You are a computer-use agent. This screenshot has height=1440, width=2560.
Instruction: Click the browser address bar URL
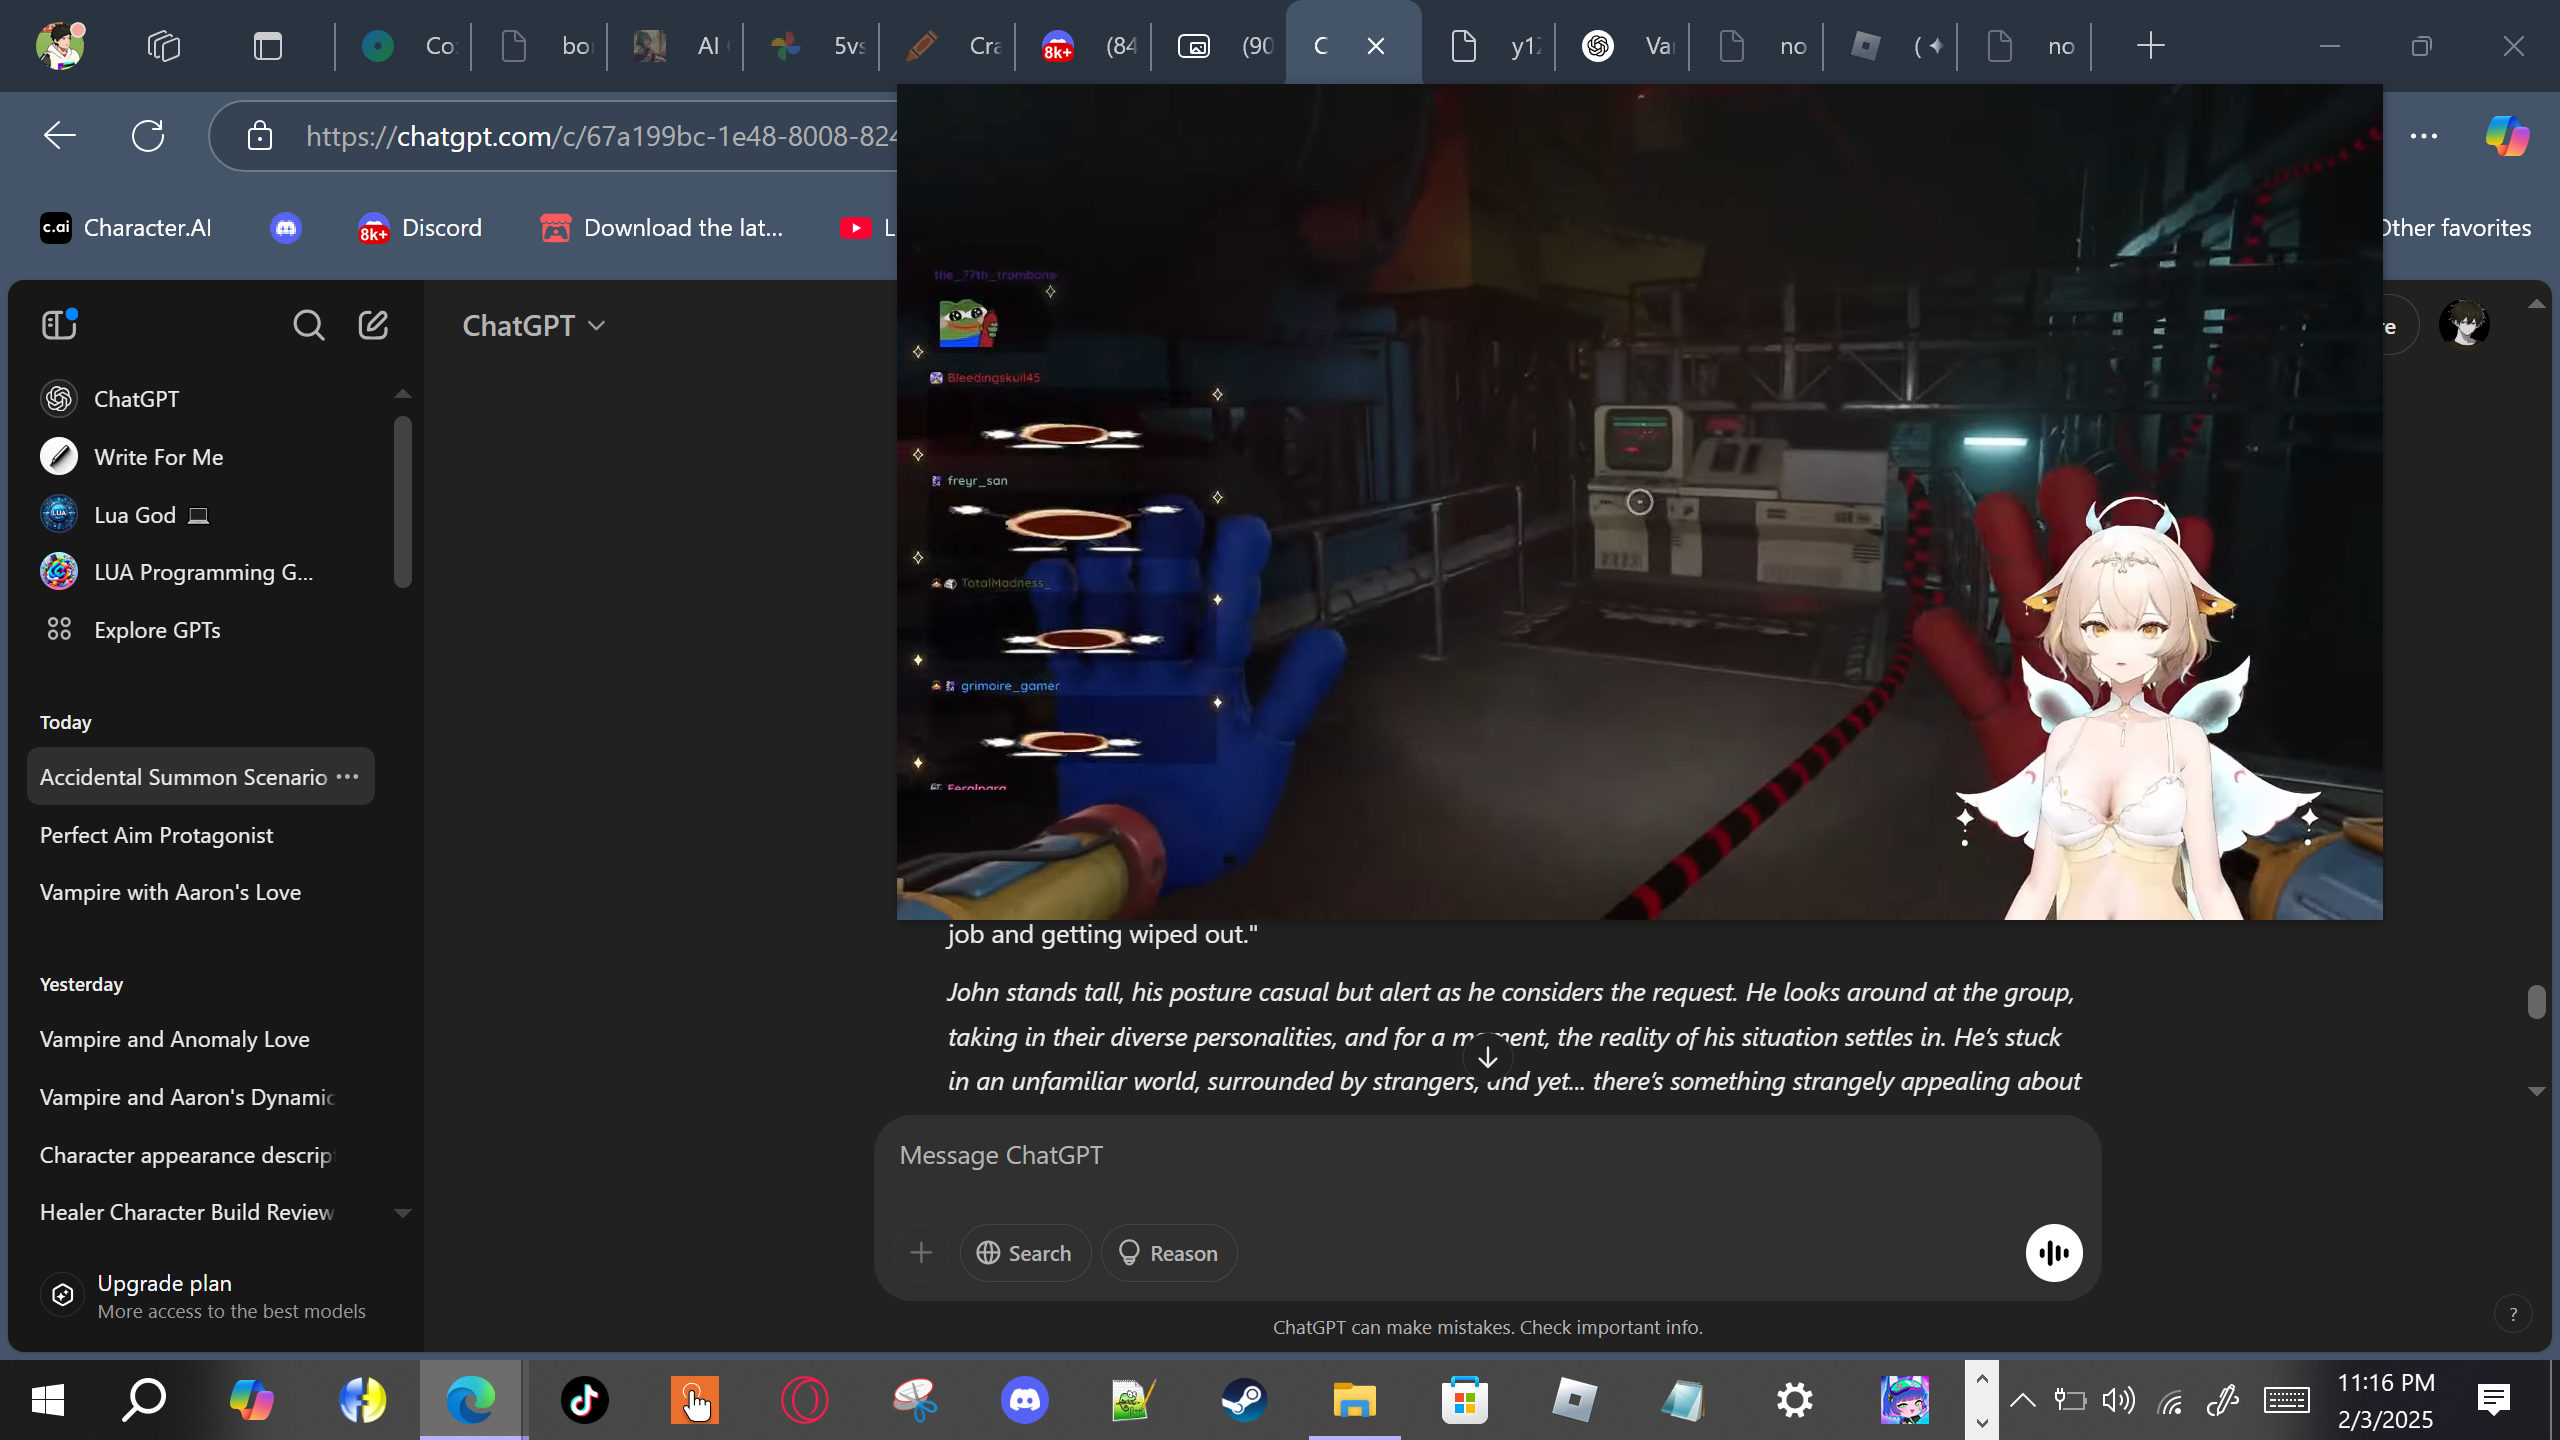602,136
